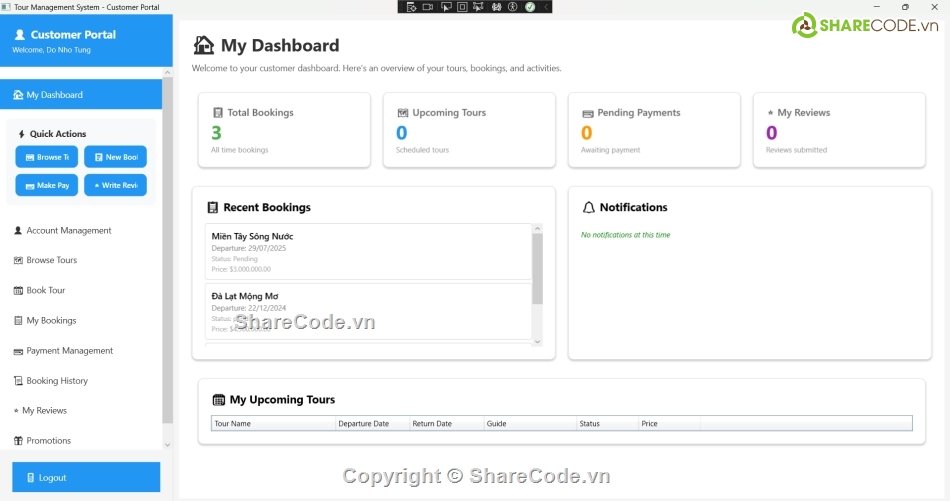Click the Booking History sidebar icon

(x=18, y=381)
